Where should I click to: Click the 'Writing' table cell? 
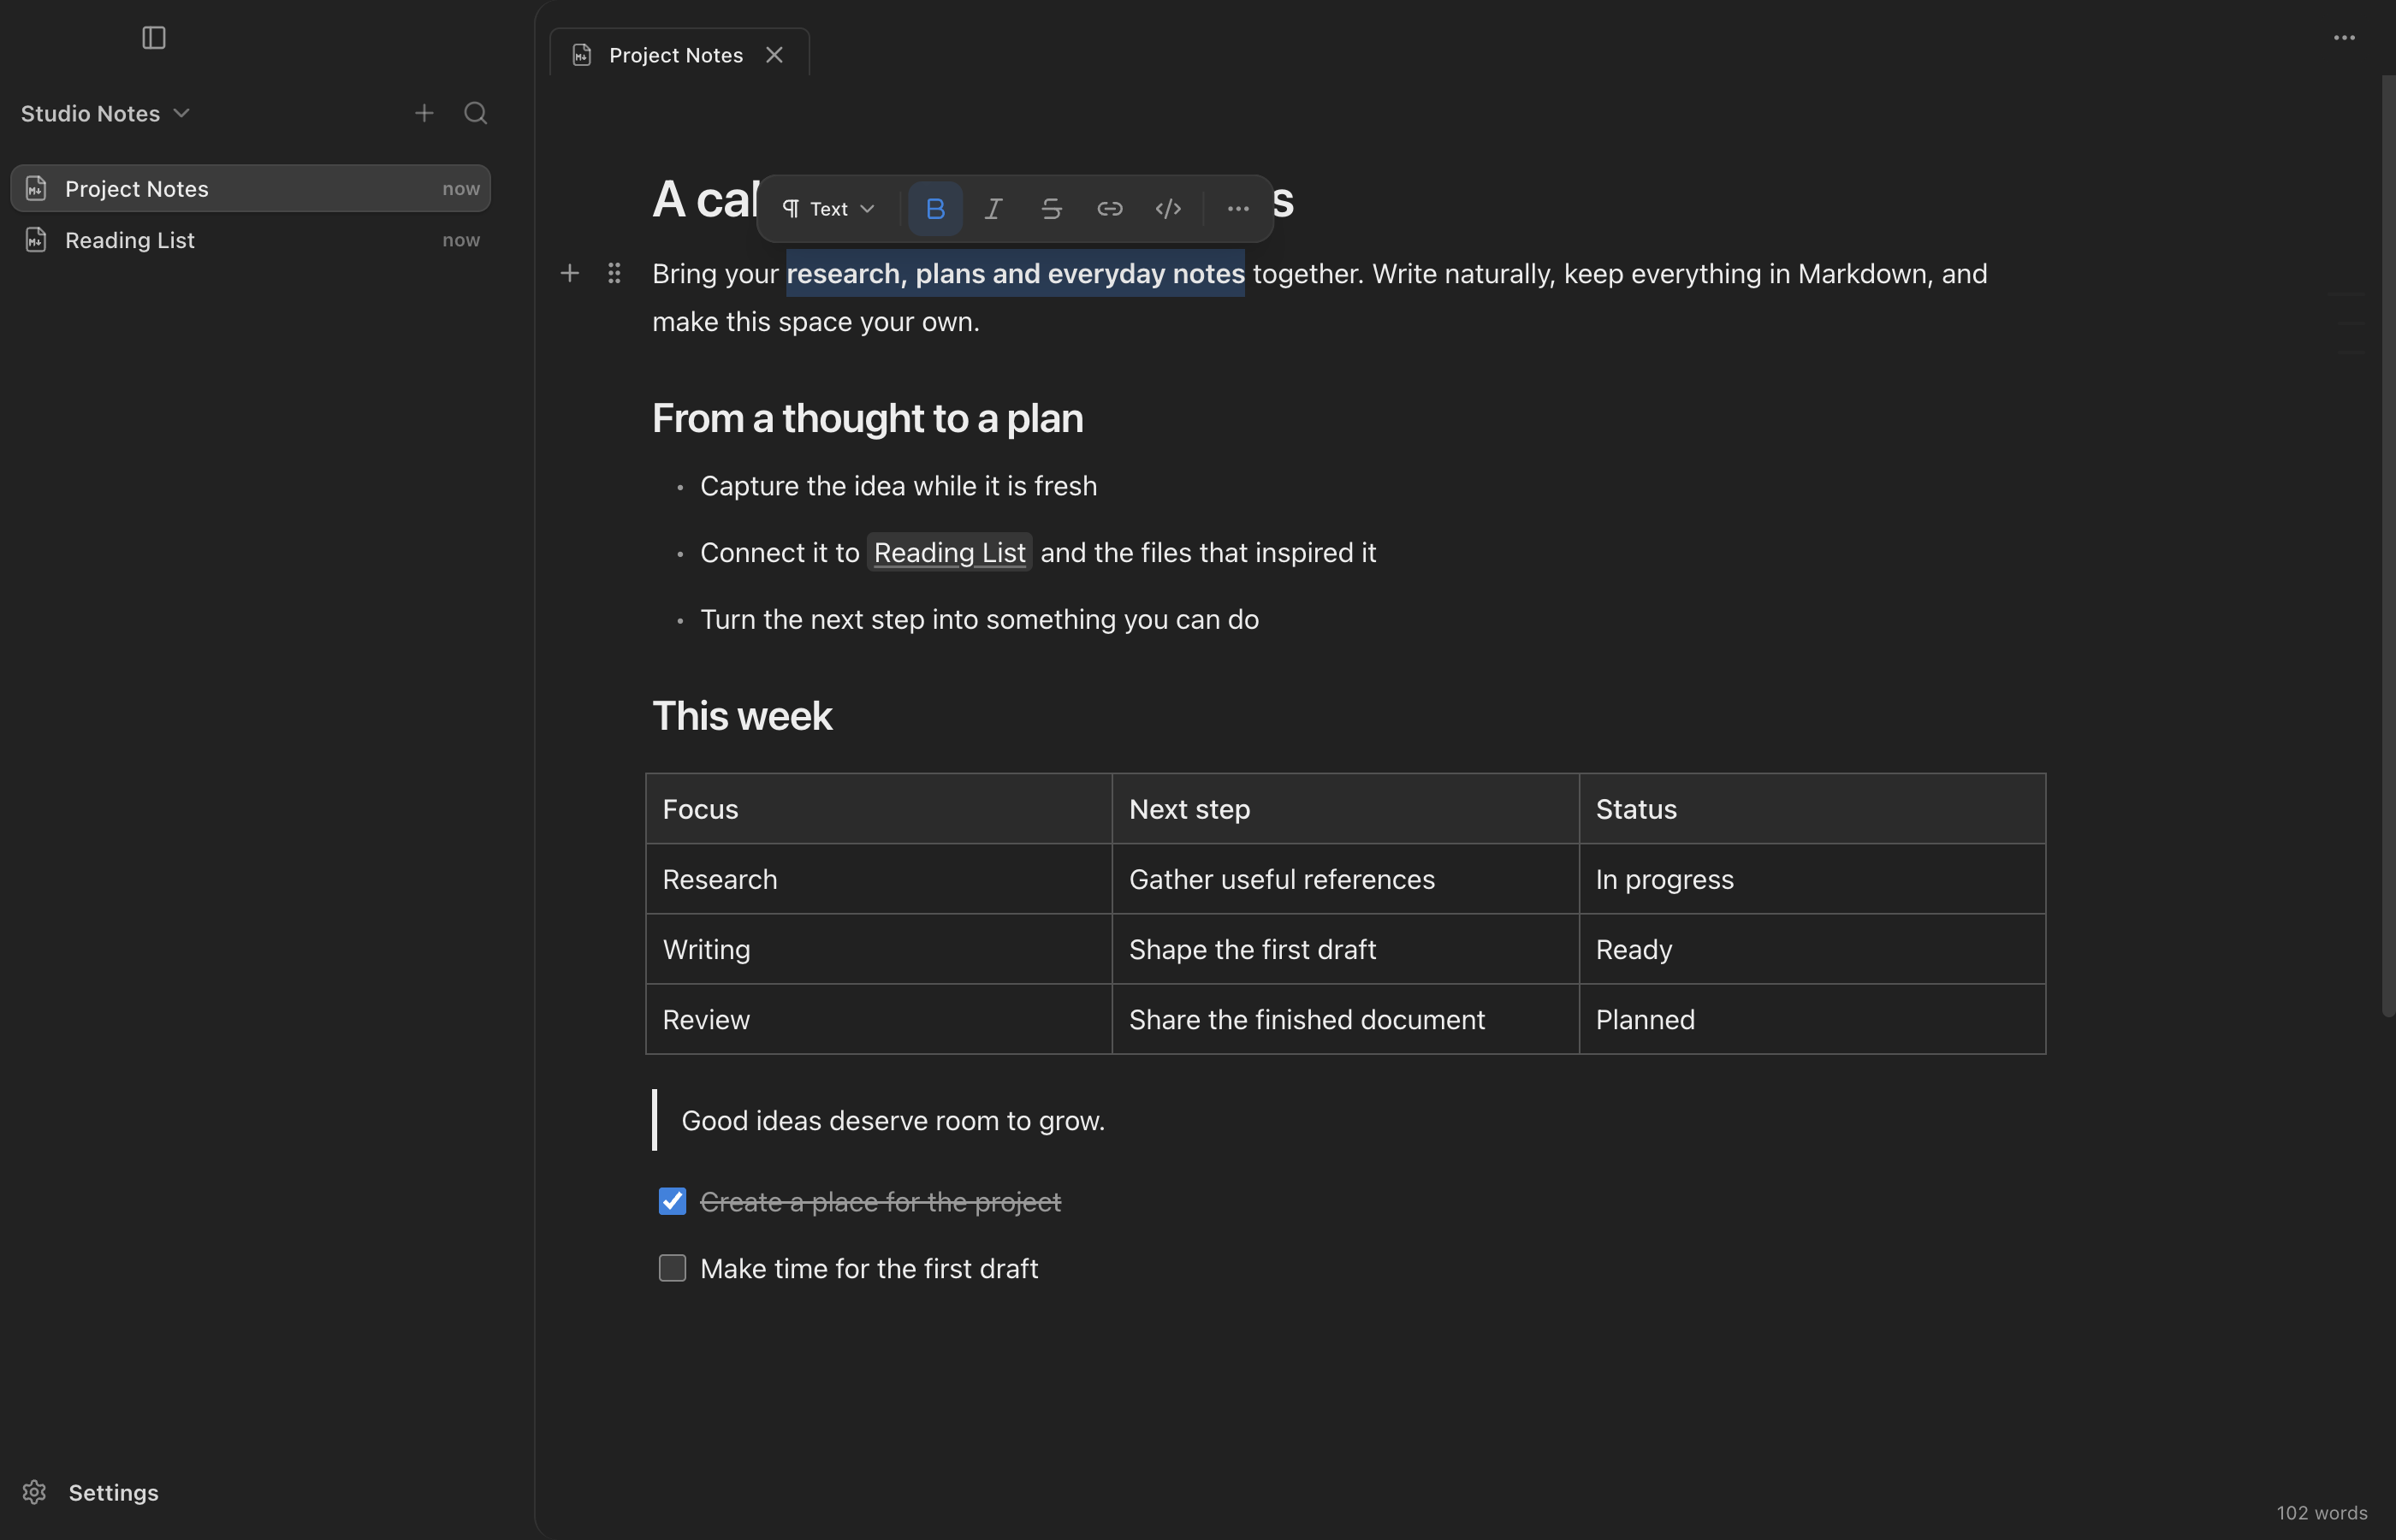(879, 949)
